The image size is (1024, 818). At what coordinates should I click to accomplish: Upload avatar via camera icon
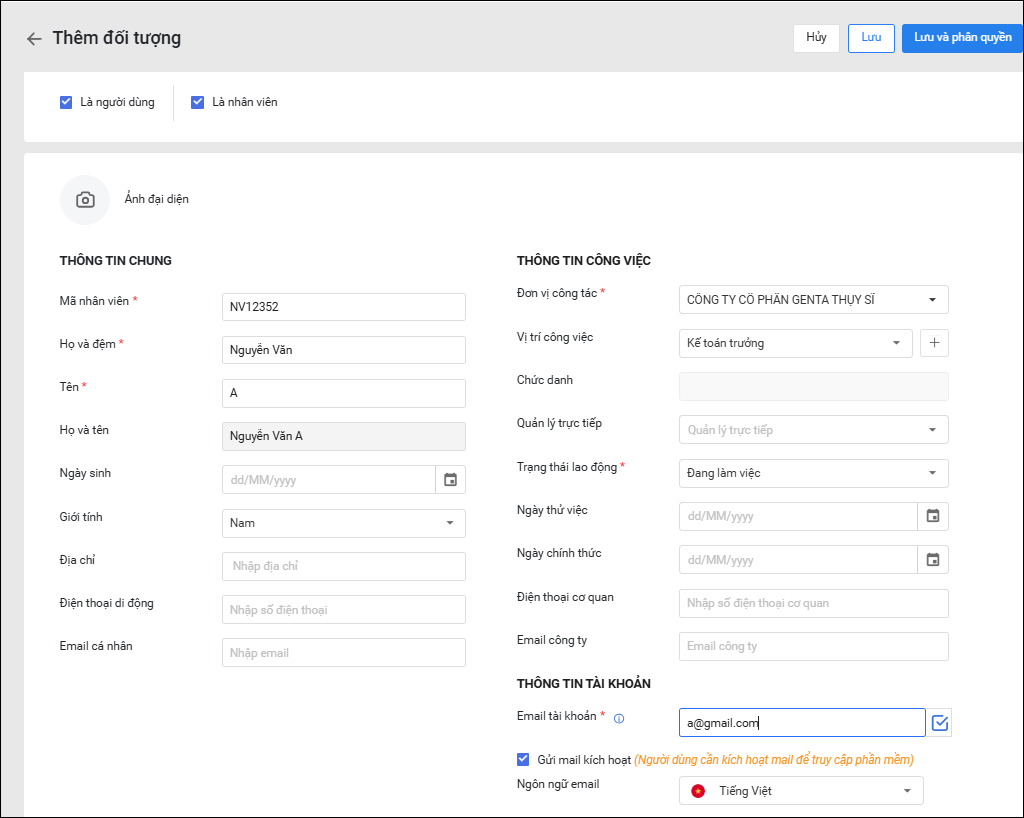coord(85,200)
